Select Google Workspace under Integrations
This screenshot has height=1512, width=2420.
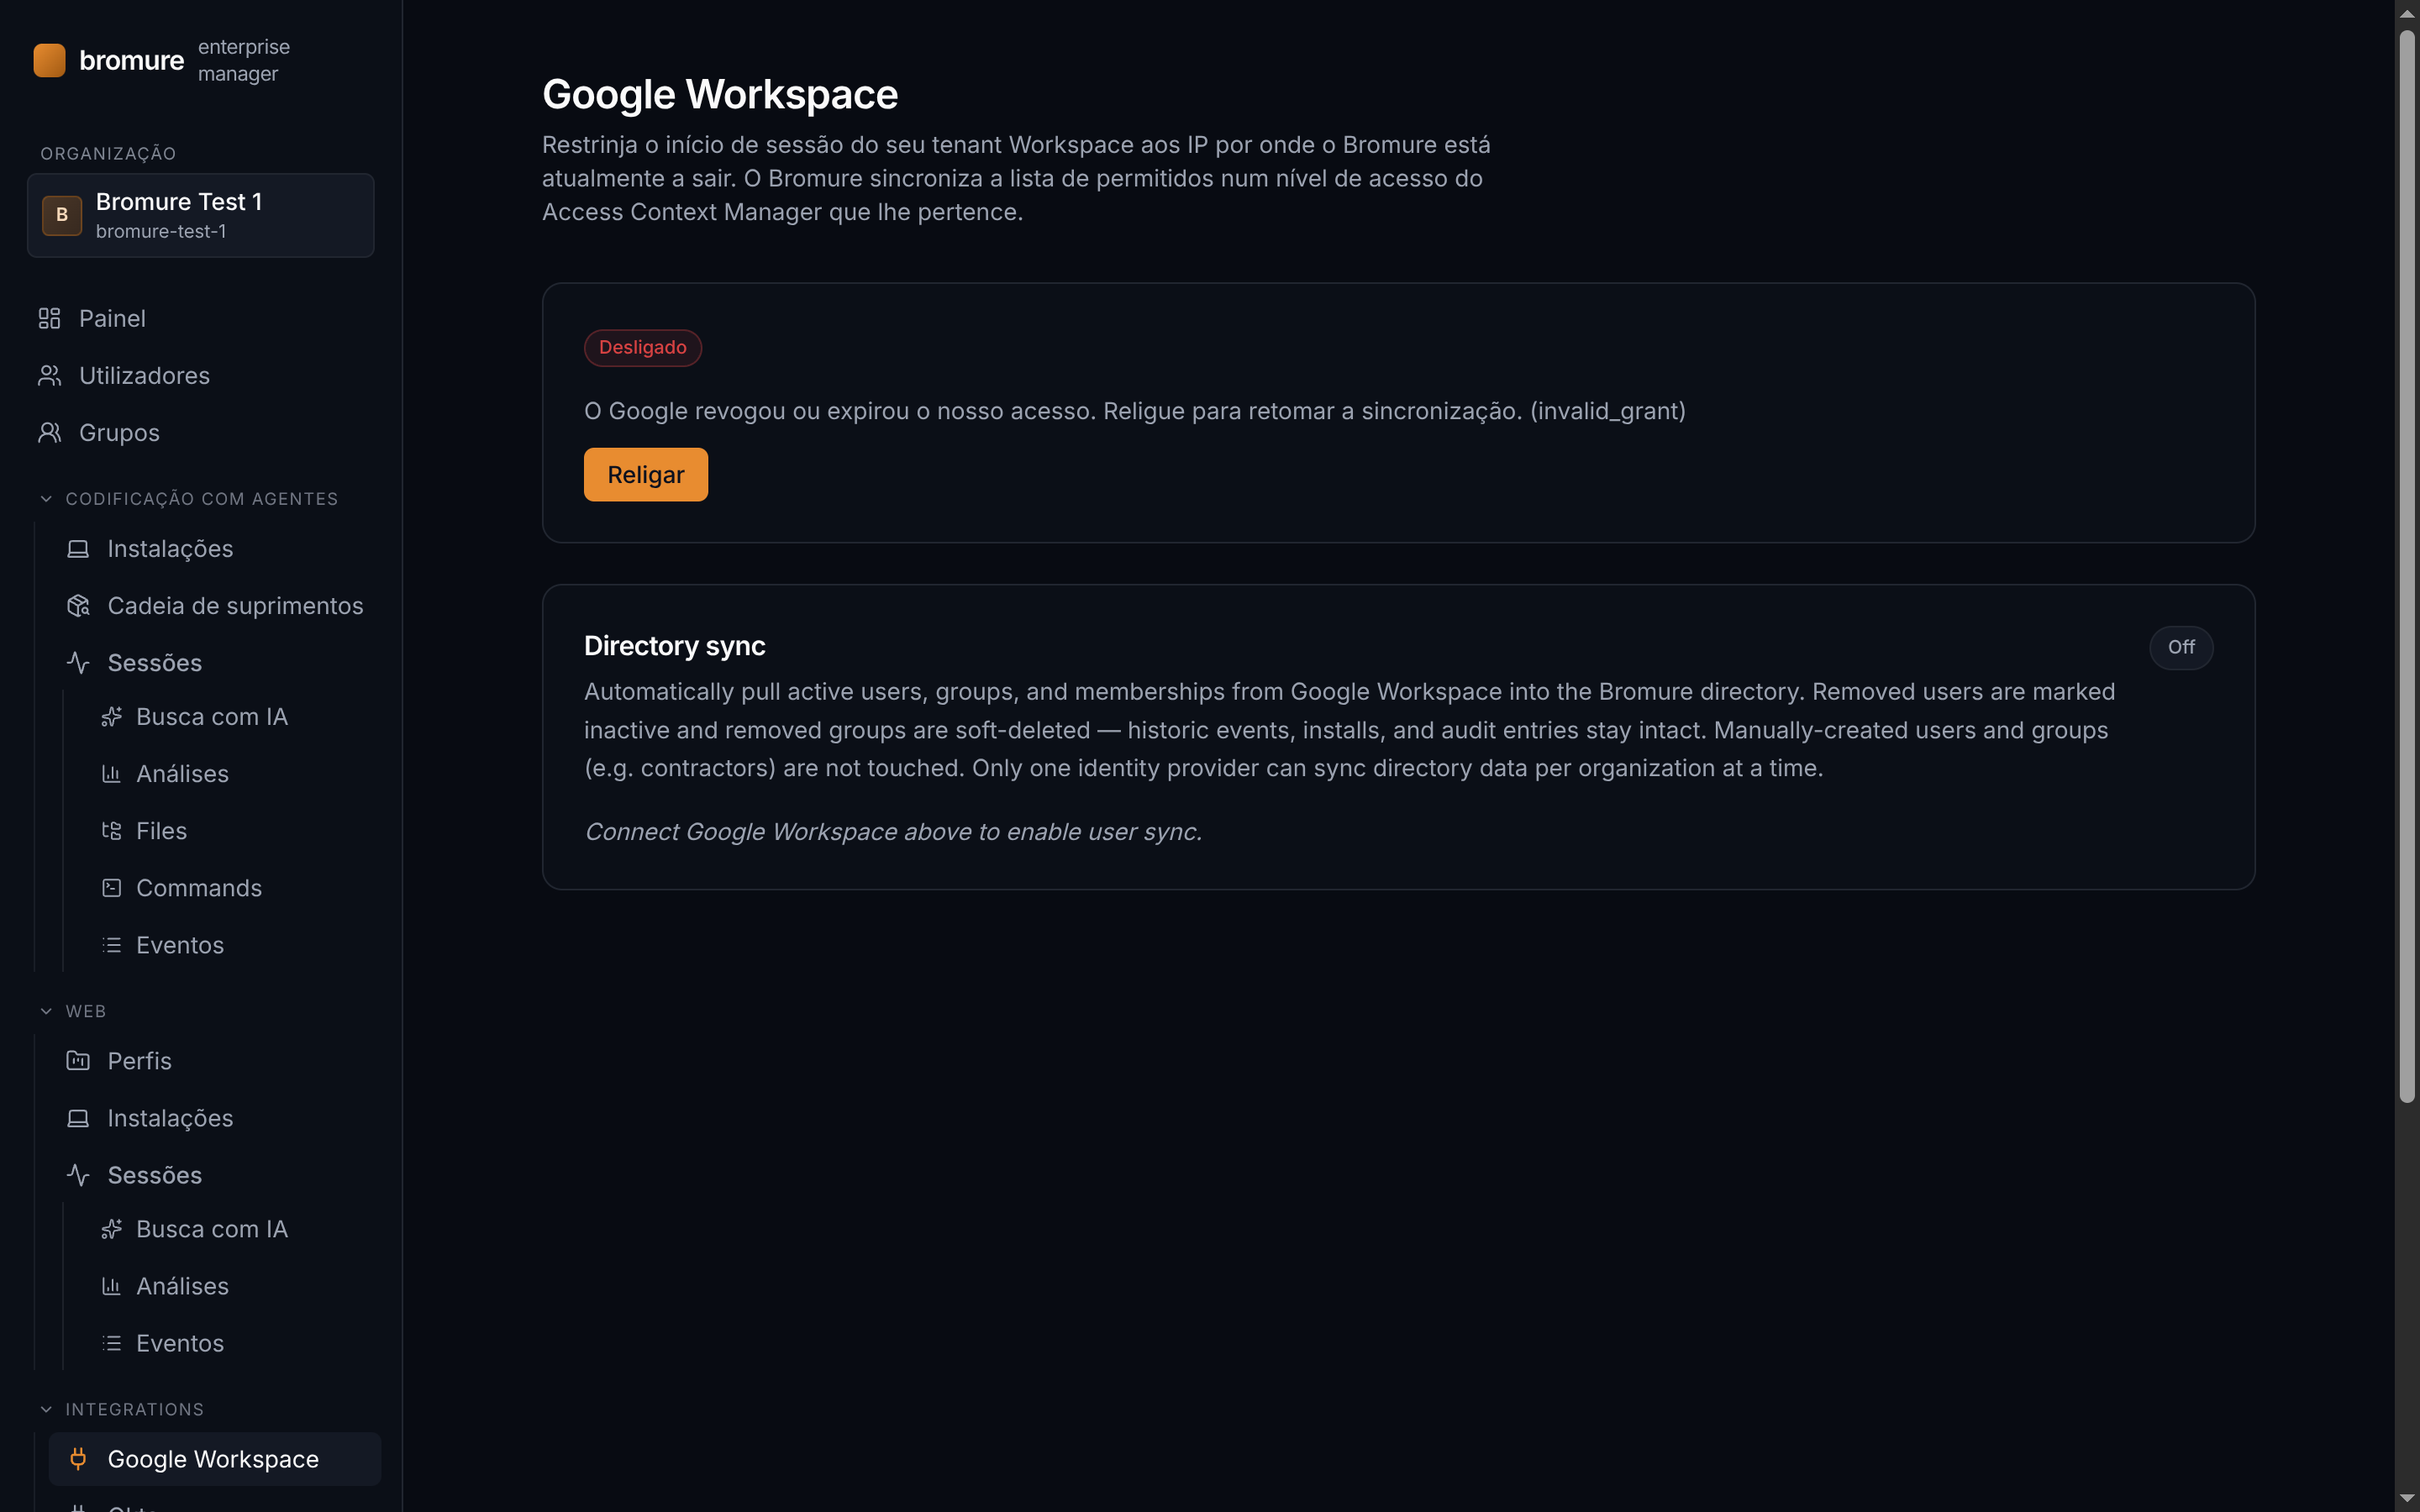(215, 1458)
